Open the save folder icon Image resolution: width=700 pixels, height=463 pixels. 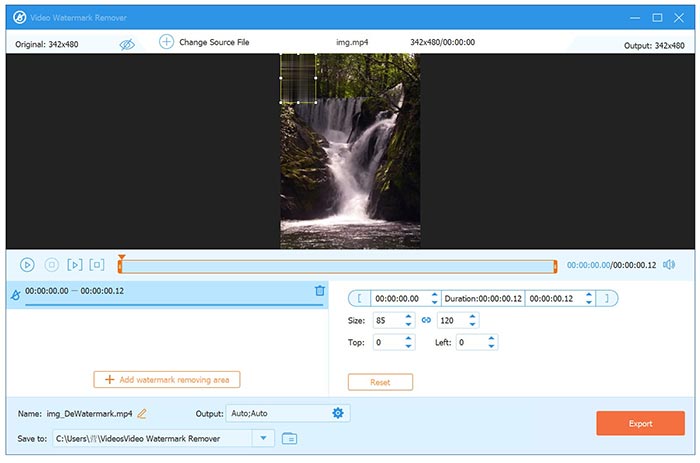290,438
